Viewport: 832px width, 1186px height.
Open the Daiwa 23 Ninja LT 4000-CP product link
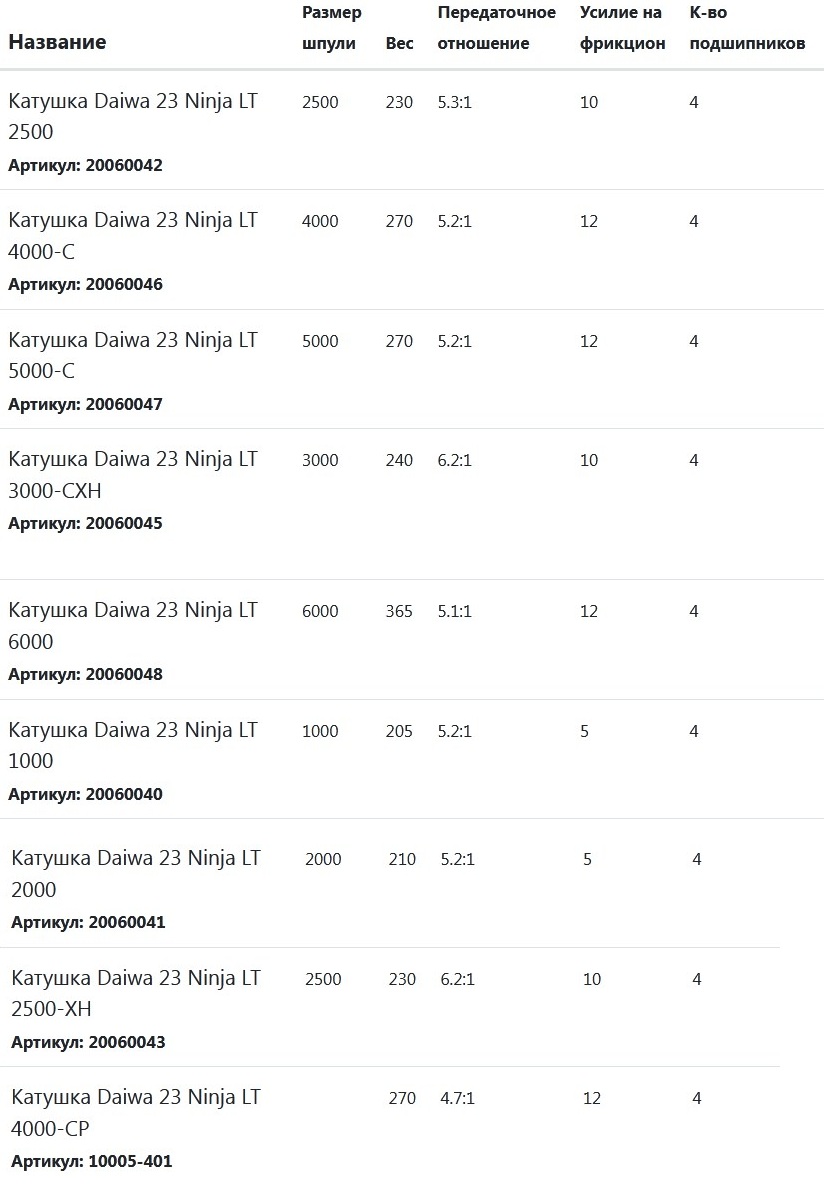coord(135,1113)
